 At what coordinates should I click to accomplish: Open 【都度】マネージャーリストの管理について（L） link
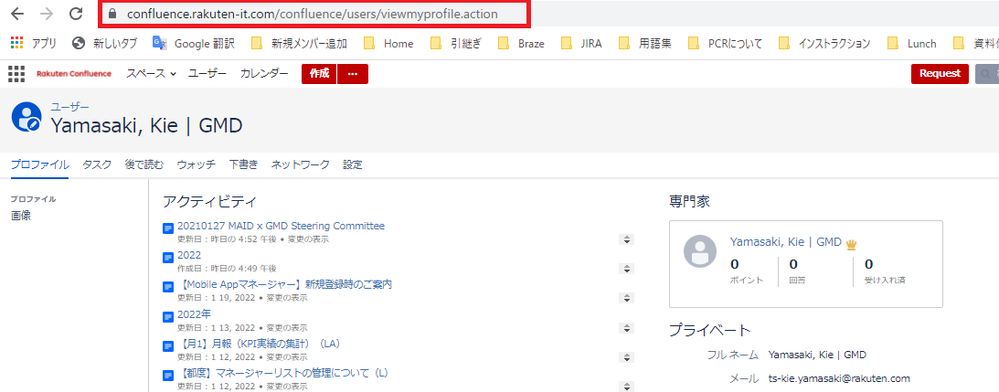(x=283, y=372)
